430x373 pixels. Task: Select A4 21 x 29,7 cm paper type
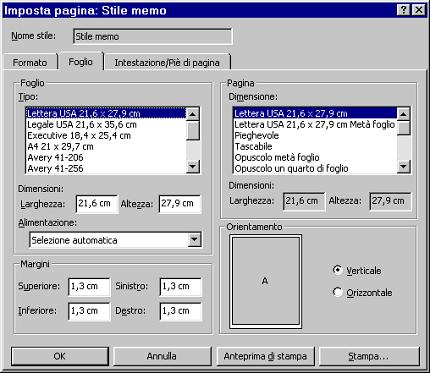(106, 147)
